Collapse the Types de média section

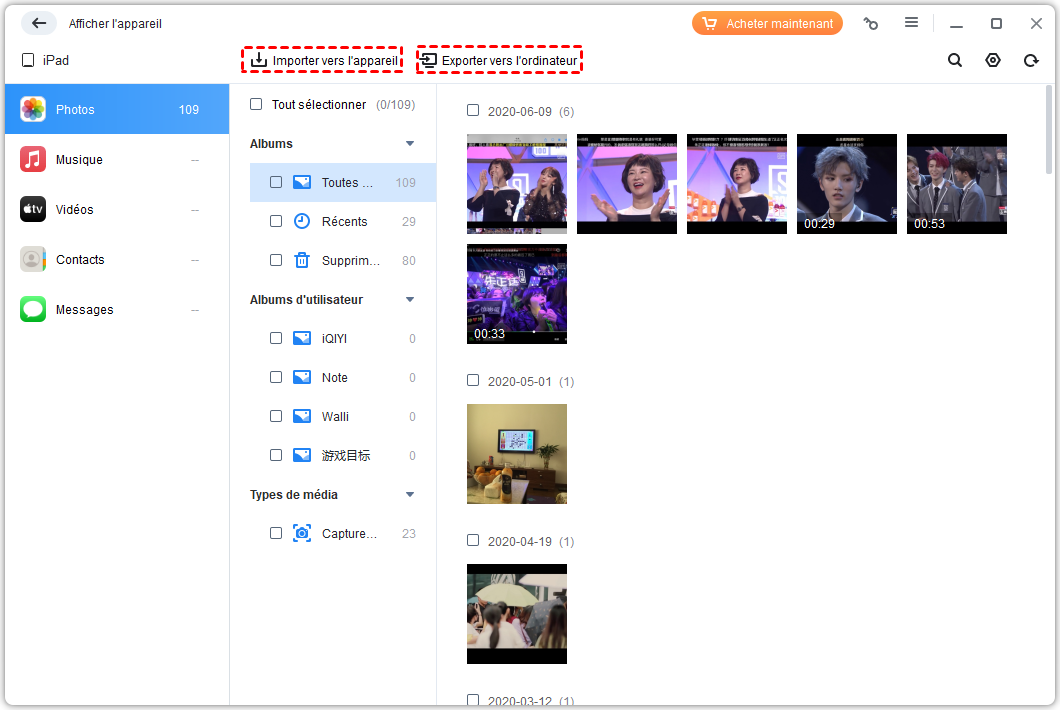click(x=410, y=495)
